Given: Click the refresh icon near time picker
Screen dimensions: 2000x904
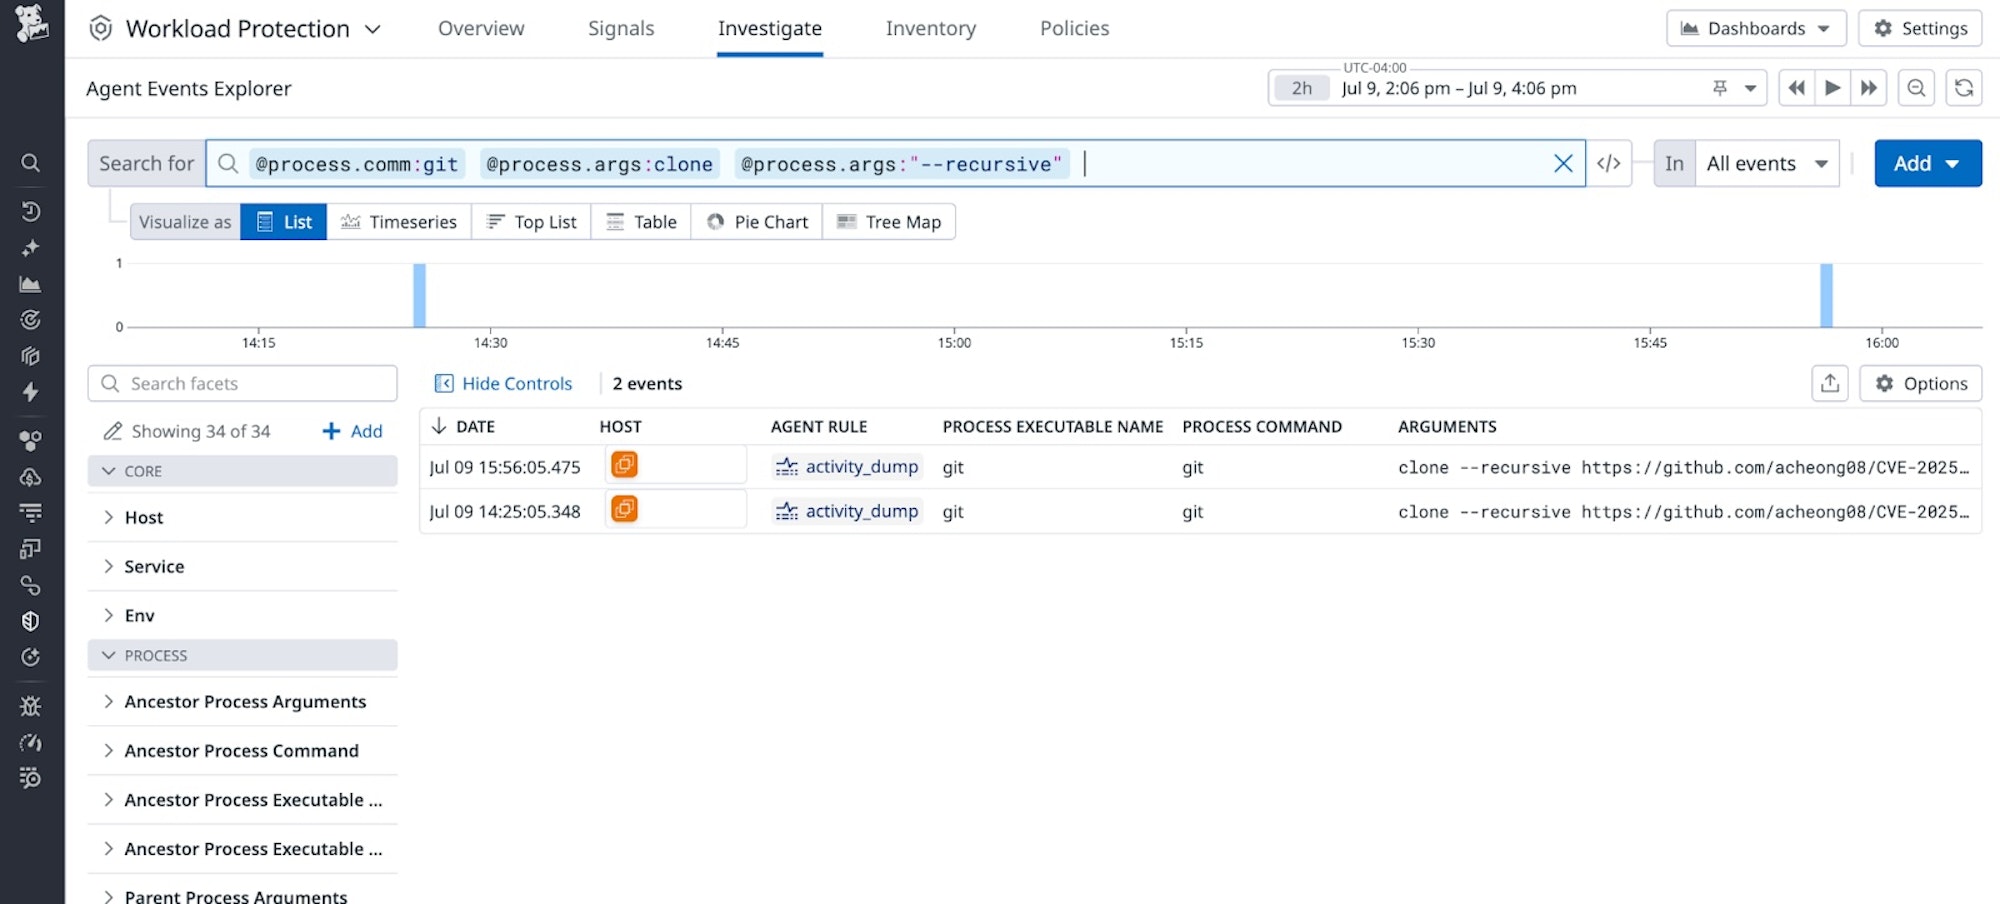Looking at the screenshot, I should coord(1964,88).
